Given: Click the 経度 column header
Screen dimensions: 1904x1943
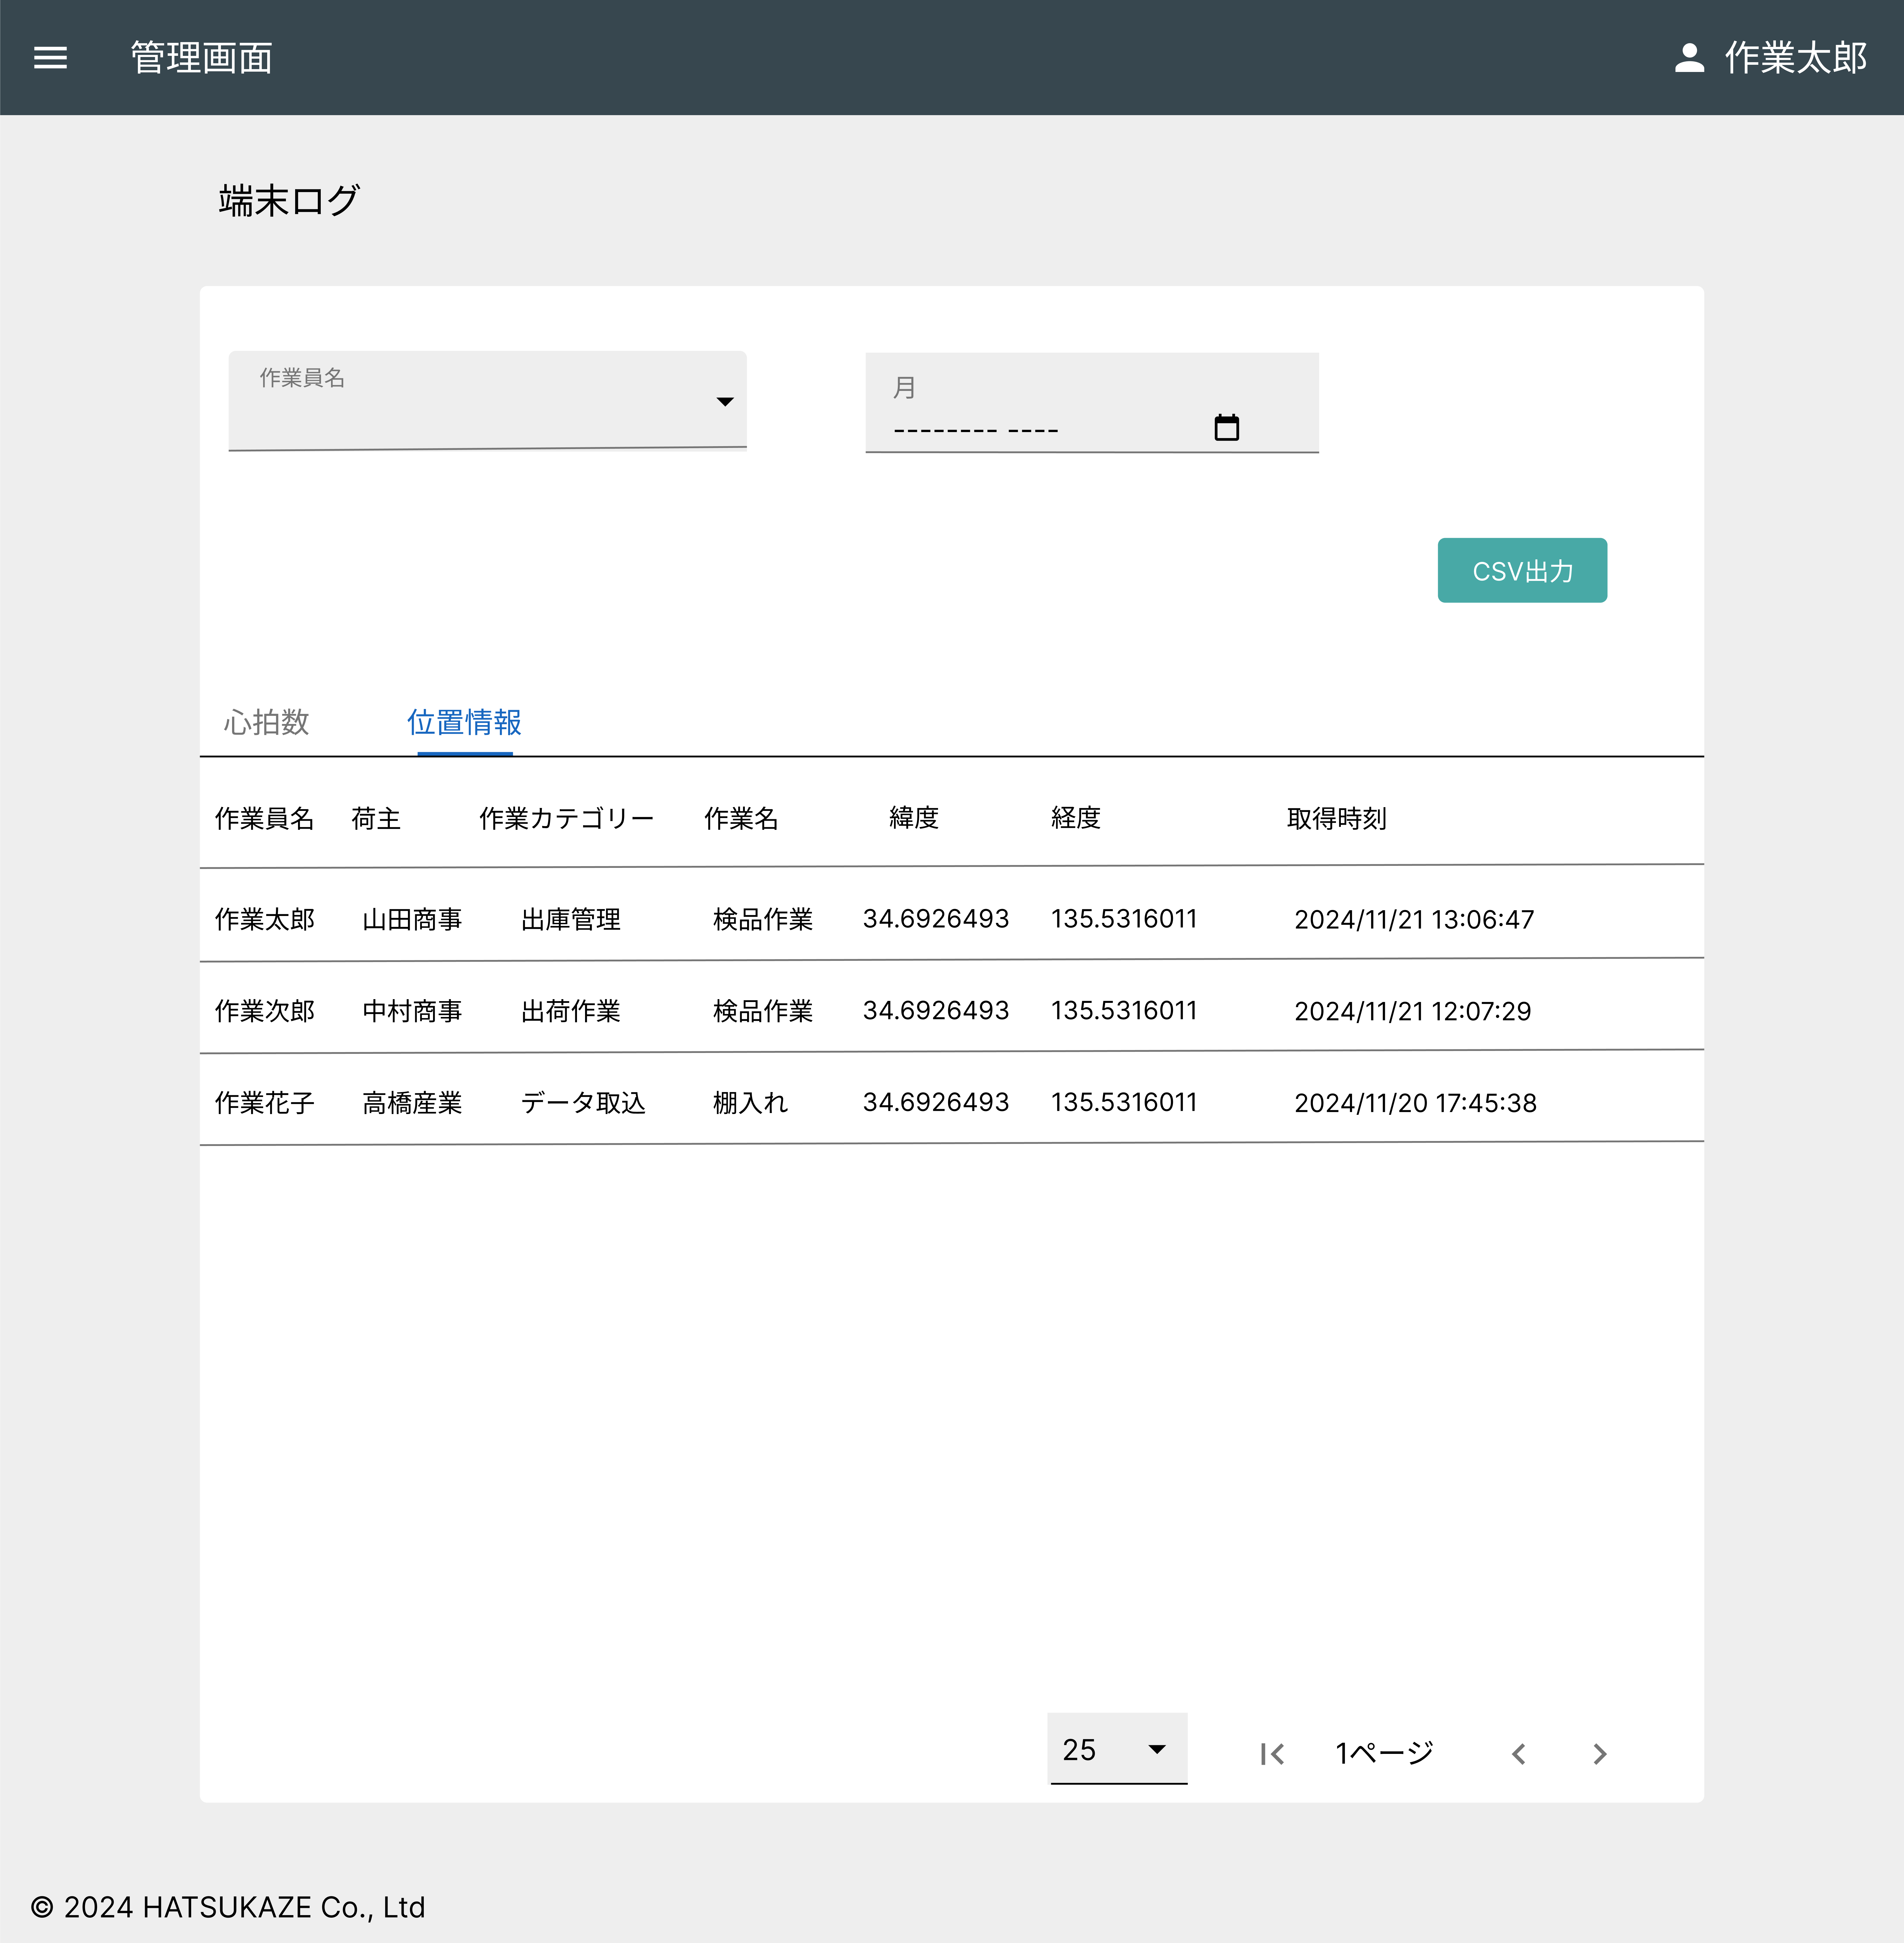Looking at the screenshot, I should tap(1076, 818).
